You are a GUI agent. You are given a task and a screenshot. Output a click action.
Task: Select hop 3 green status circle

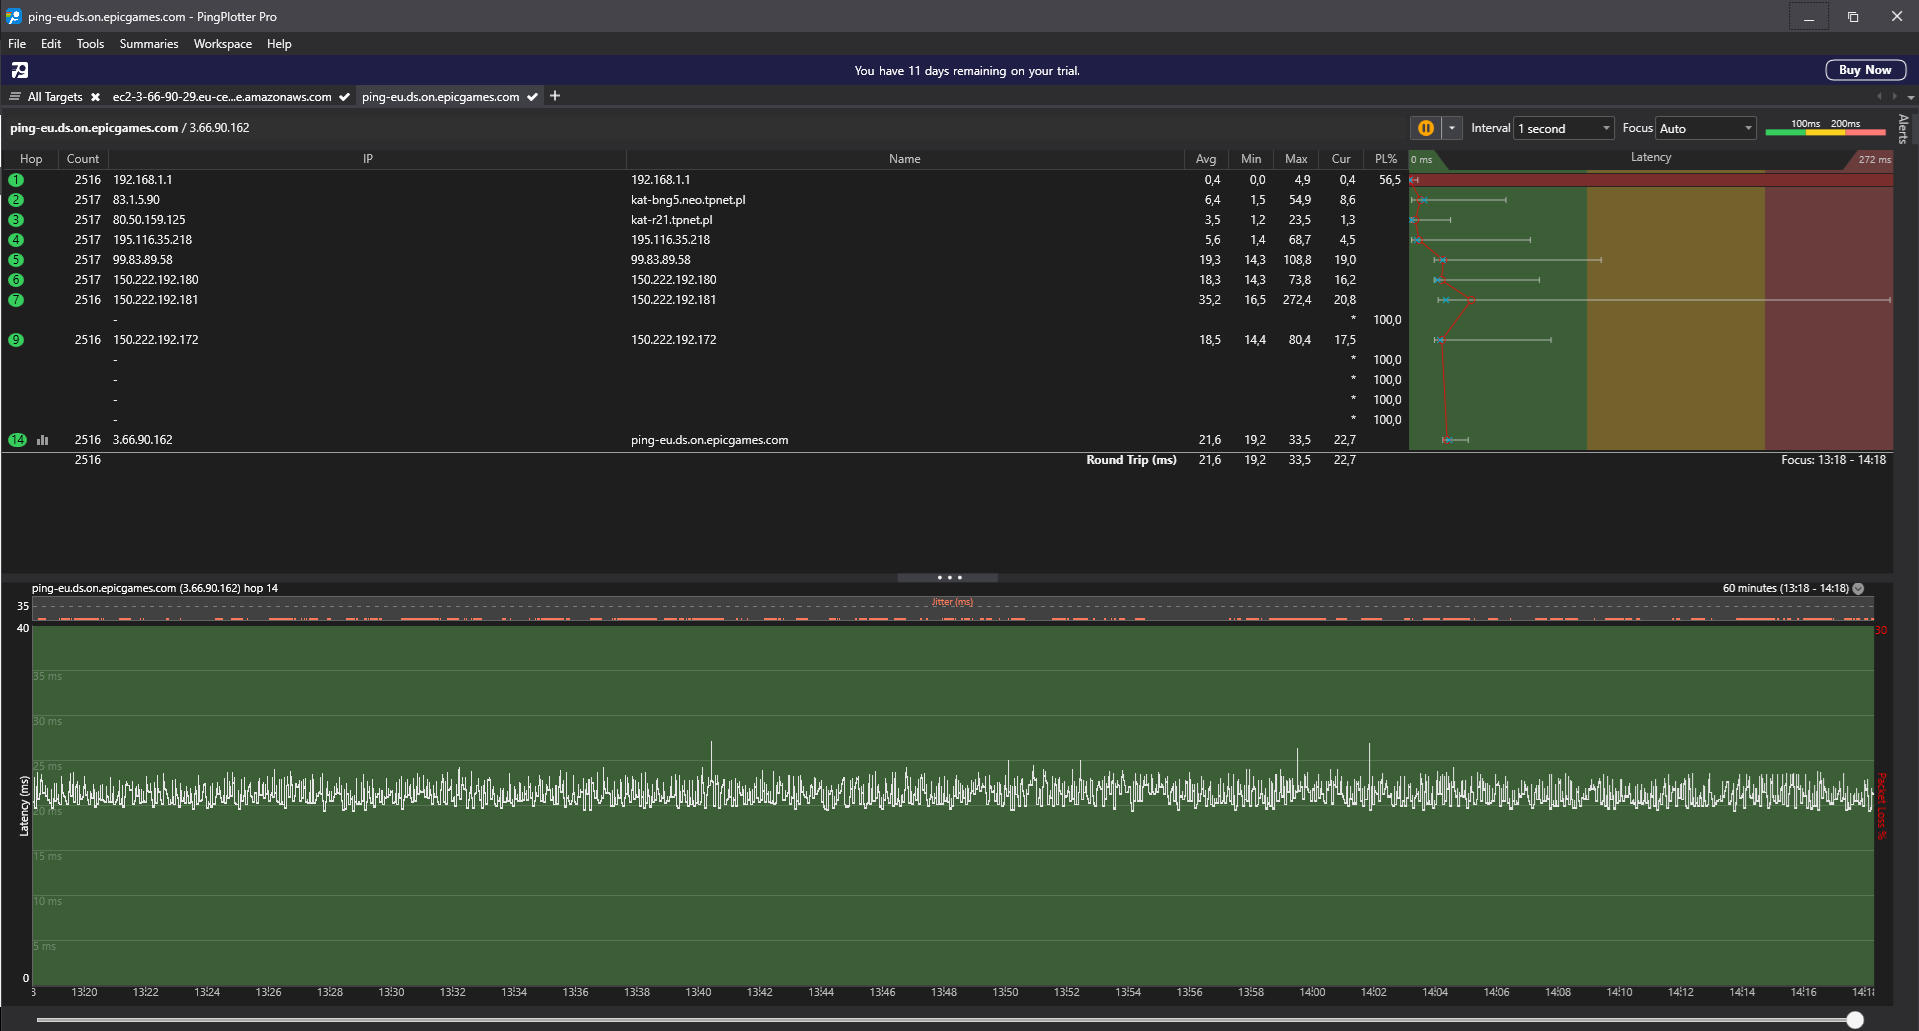click(16, 220)
